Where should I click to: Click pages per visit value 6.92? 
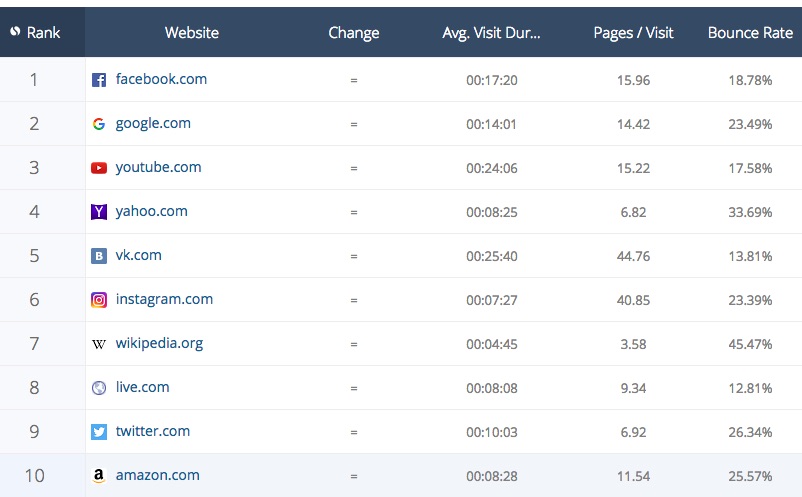point(633,432)
